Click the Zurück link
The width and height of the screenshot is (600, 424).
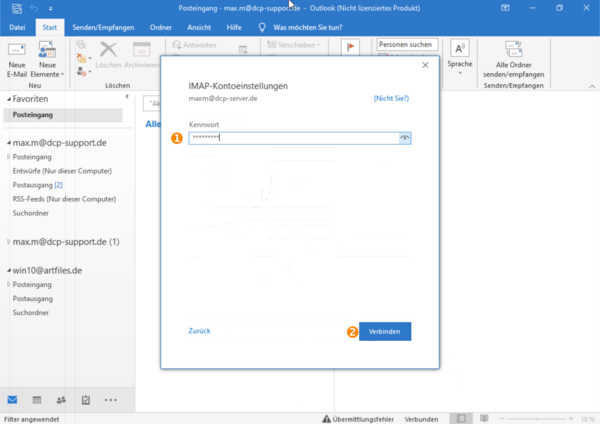tap(199, 331)
